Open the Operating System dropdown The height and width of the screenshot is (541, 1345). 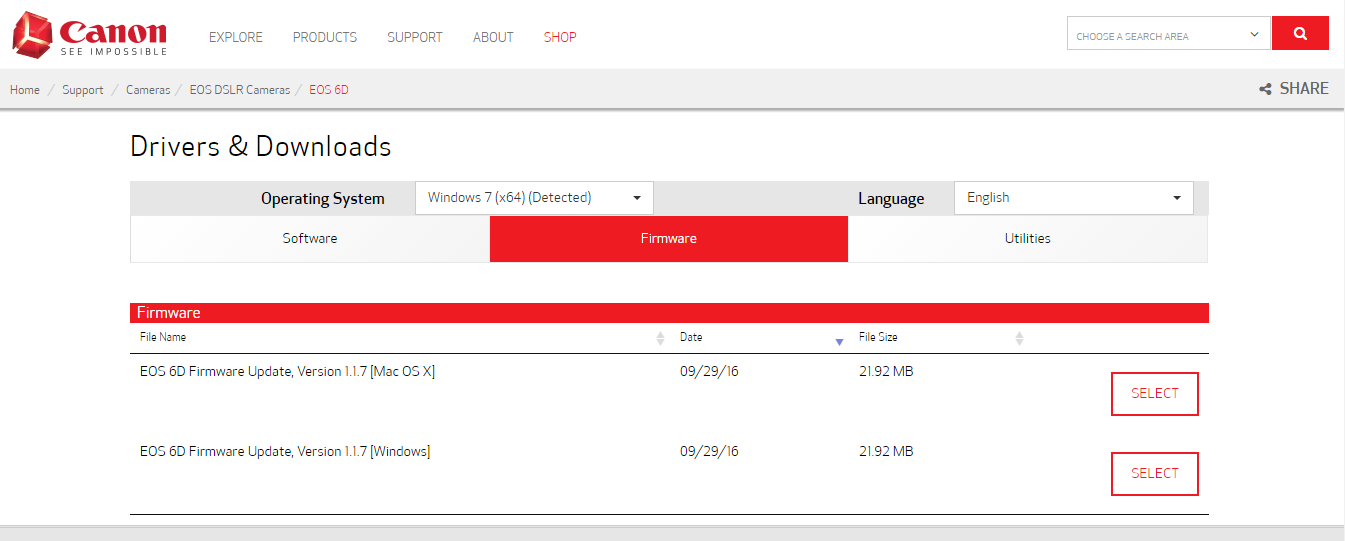[x=534, y=198]
